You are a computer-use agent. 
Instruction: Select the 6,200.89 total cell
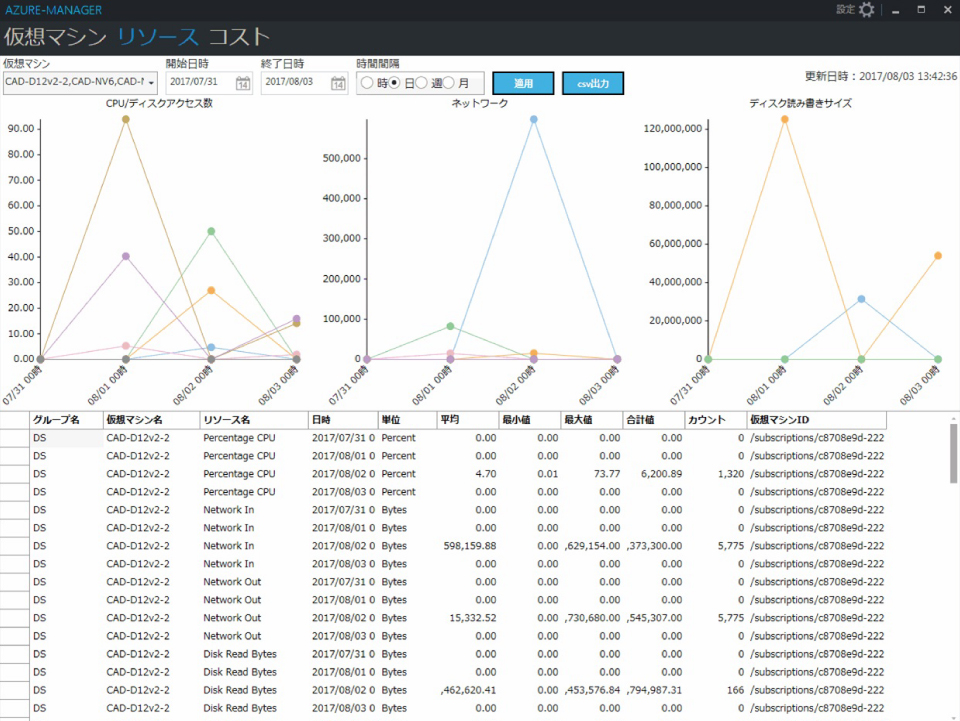click(654, 474)
